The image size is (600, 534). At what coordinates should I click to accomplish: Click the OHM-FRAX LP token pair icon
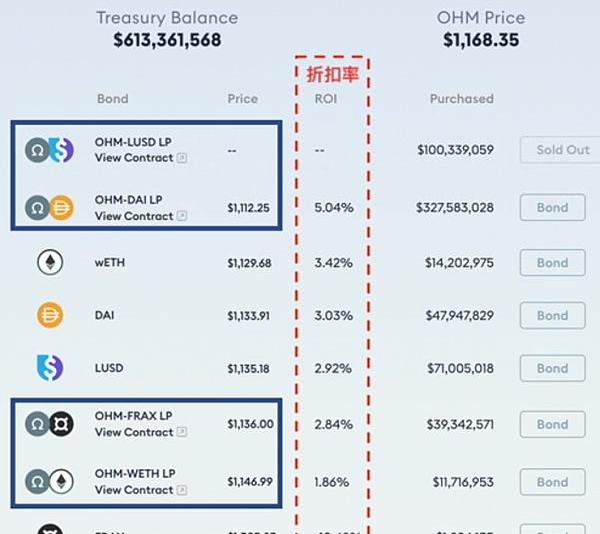coord(49,424)
